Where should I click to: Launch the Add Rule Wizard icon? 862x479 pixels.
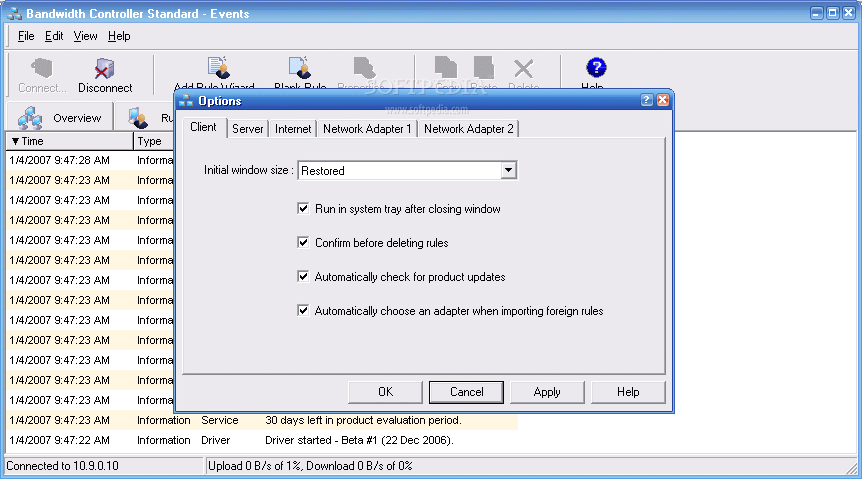pyautogui.click(x=219, y=67)
